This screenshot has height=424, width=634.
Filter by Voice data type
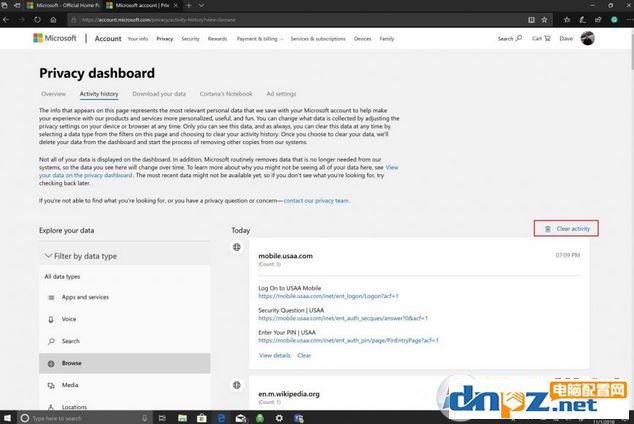point(125,319)
